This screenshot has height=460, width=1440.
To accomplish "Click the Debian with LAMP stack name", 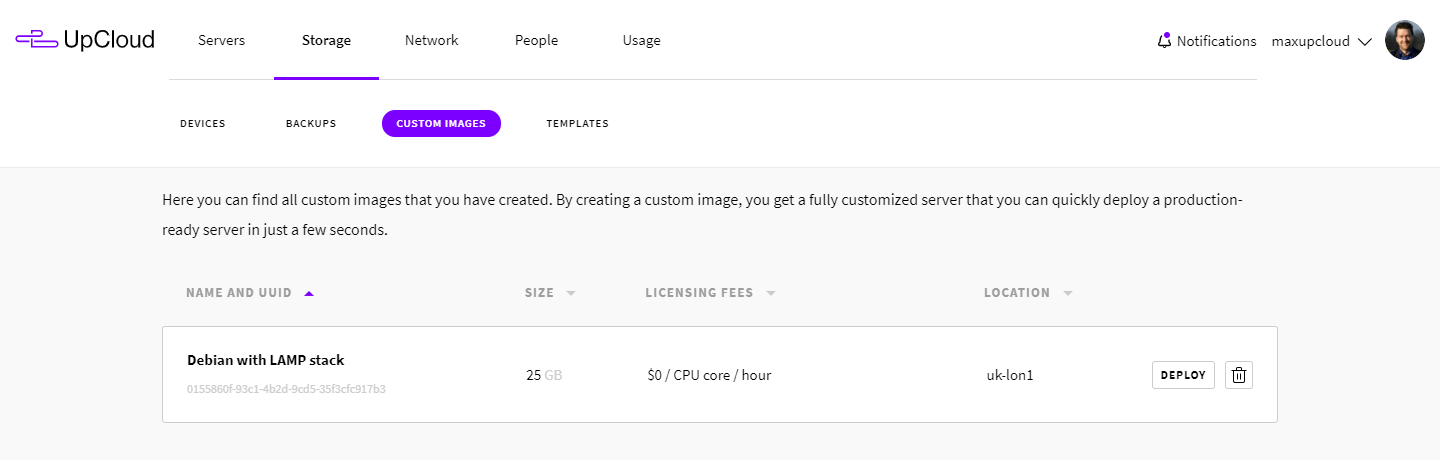I will click(x=265, y=360).
